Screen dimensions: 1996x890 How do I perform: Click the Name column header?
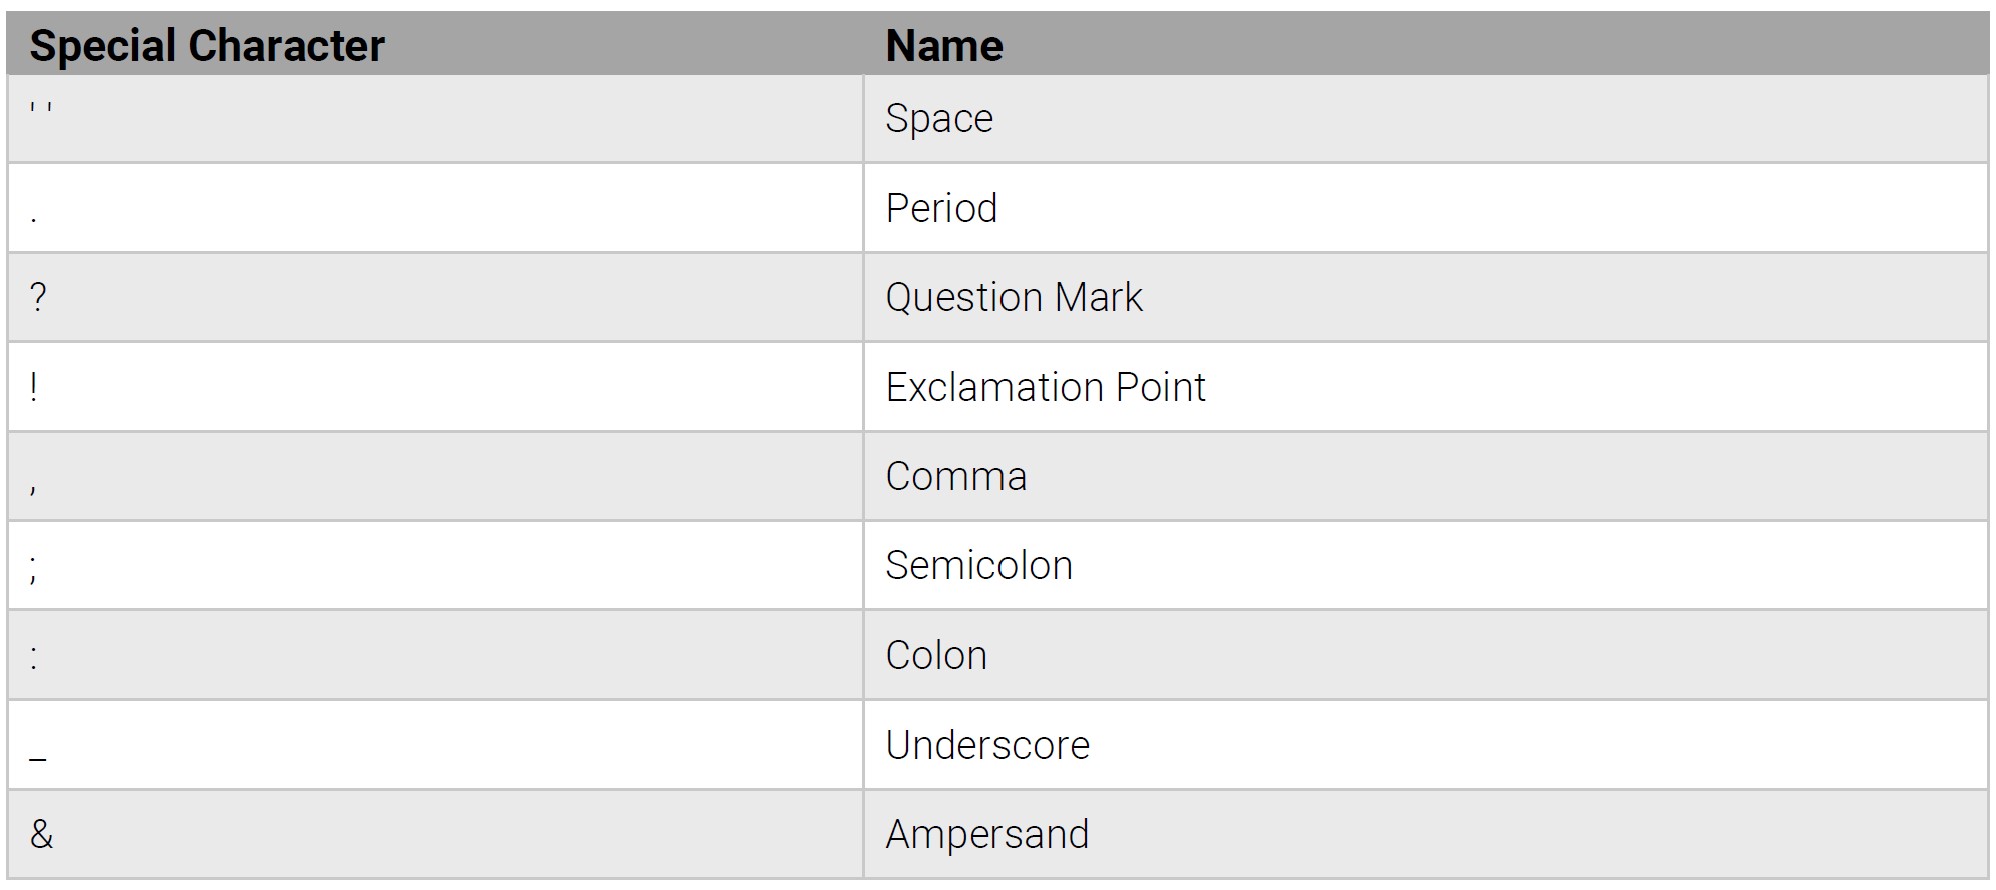[x=944, y=46]
